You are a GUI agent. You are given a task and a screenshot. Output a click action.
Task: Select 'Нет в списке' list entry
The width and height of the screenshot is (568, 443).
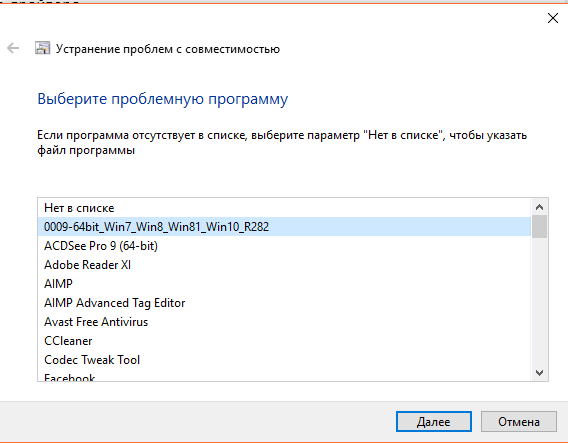click(284, 208)
